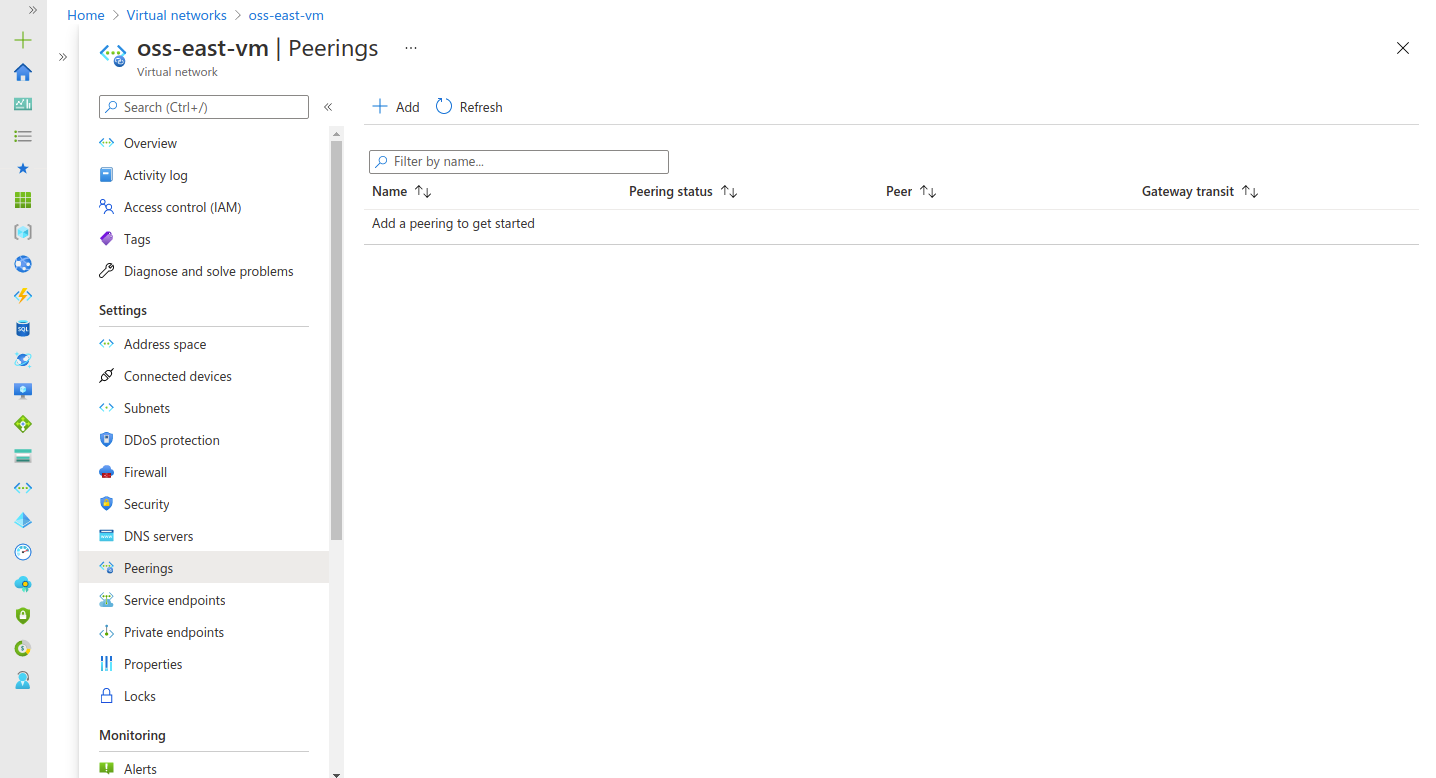Sort peerings by Name column arrows
Screen dimensions: 1436x778
pyautogui.click(x=423, y=192)
